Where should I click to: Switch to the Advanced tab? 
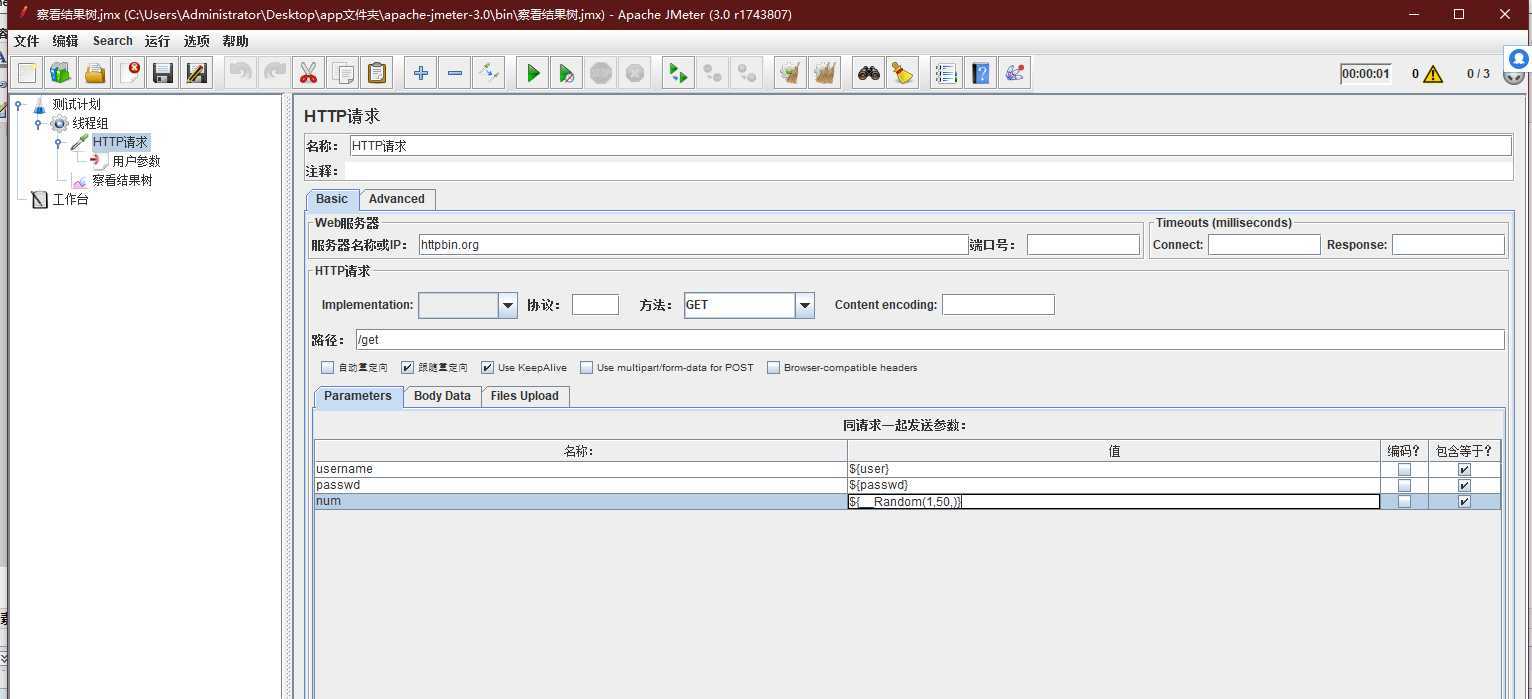[x=397, y=199]
